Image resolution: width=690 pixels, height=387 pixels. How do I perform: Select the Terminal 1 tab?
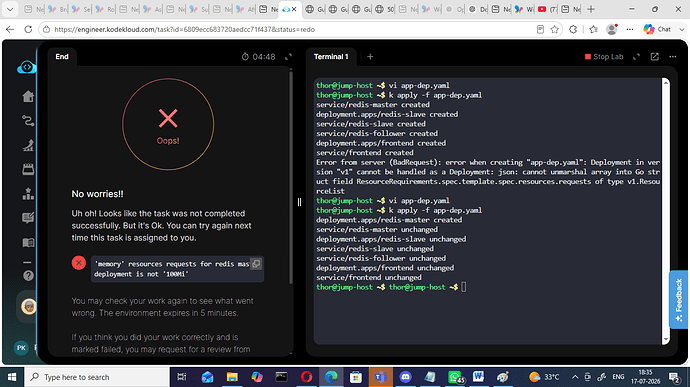331,57
